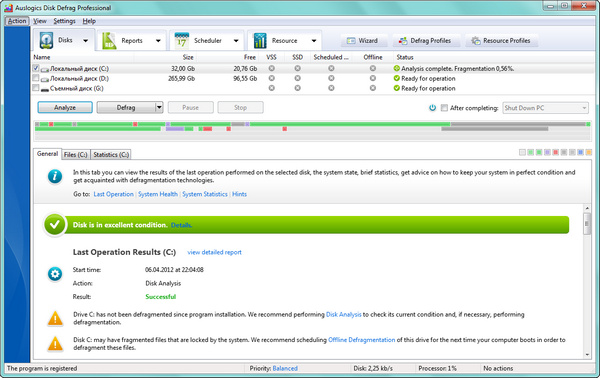Follow the System Health link
Image resolution: width=600 pixels, height=378 pixels.
(158, 194)
